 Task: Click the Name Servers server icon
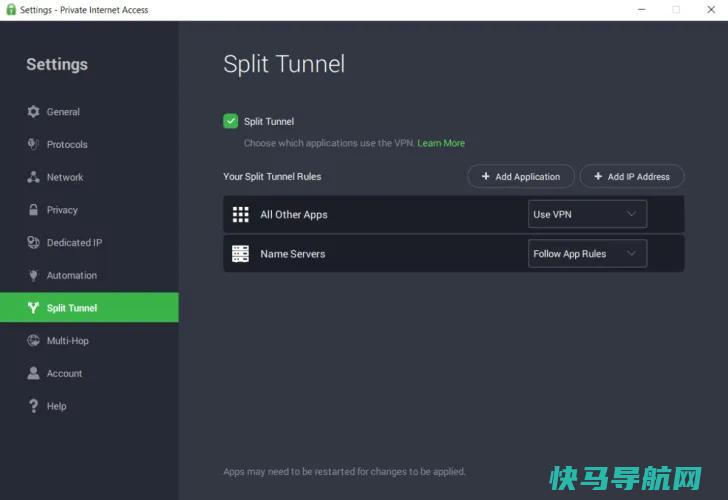coord(240,254)
